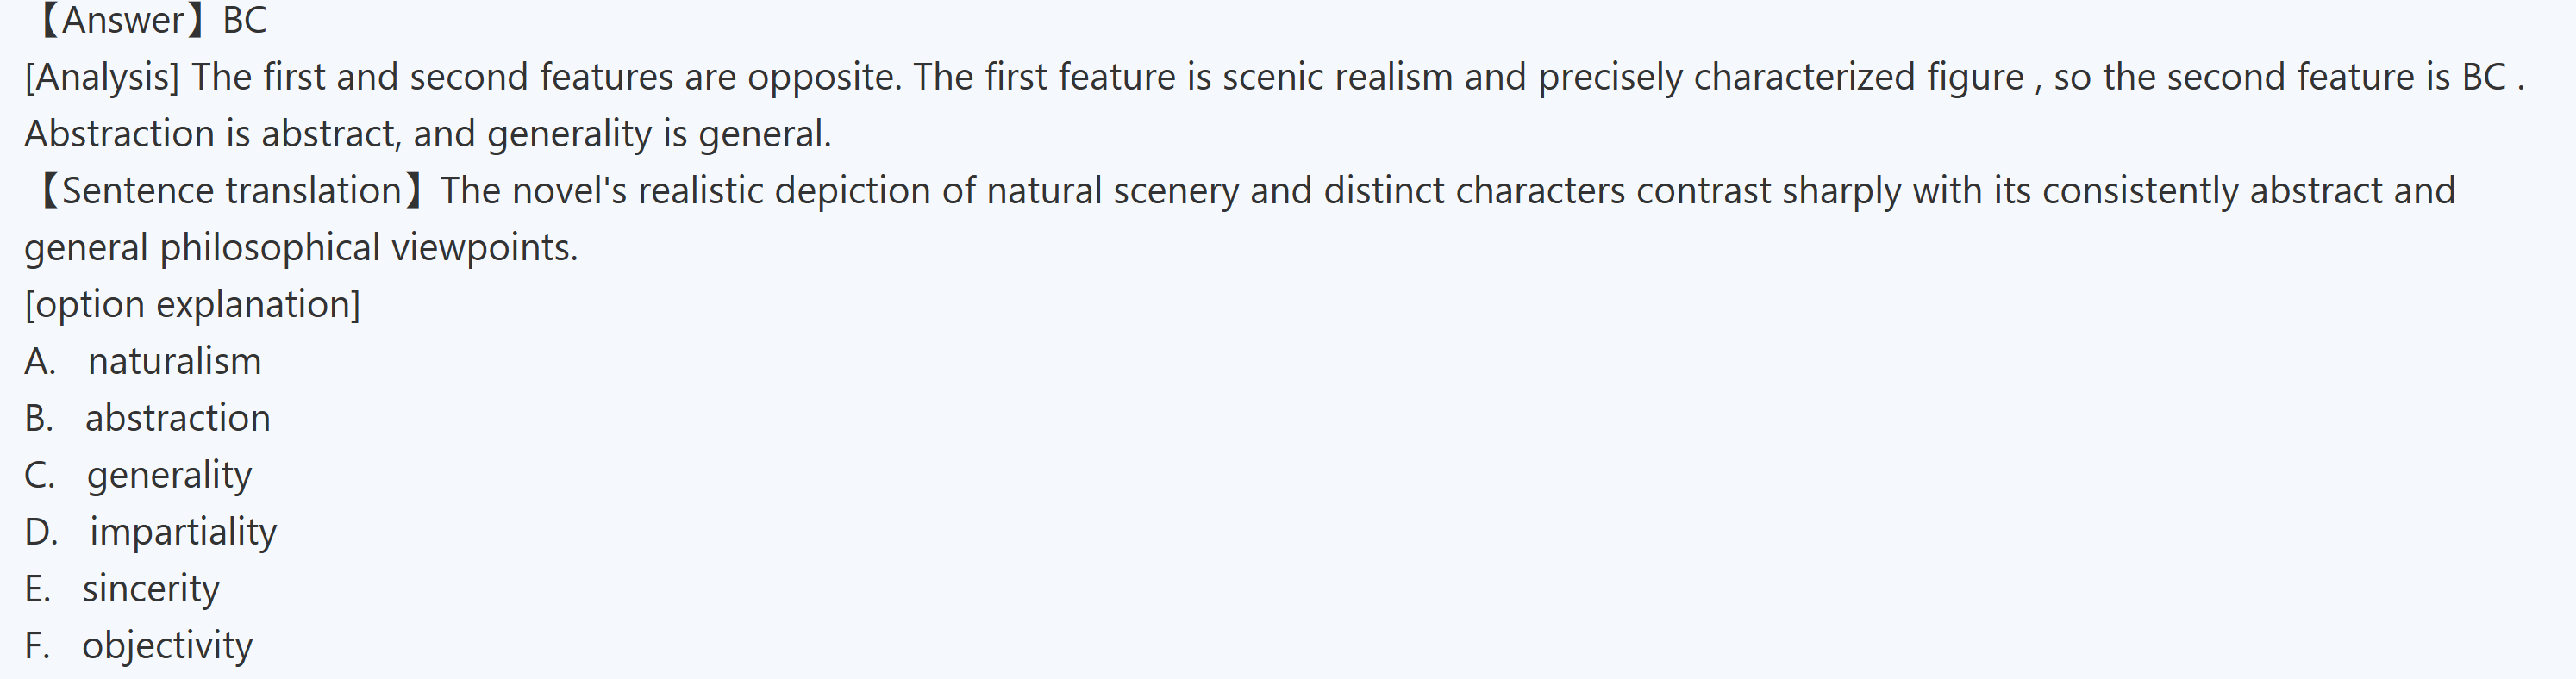2576x679 pixels.
Task: Click the "[option explanation]" heading
Action: tap(192, 304)
